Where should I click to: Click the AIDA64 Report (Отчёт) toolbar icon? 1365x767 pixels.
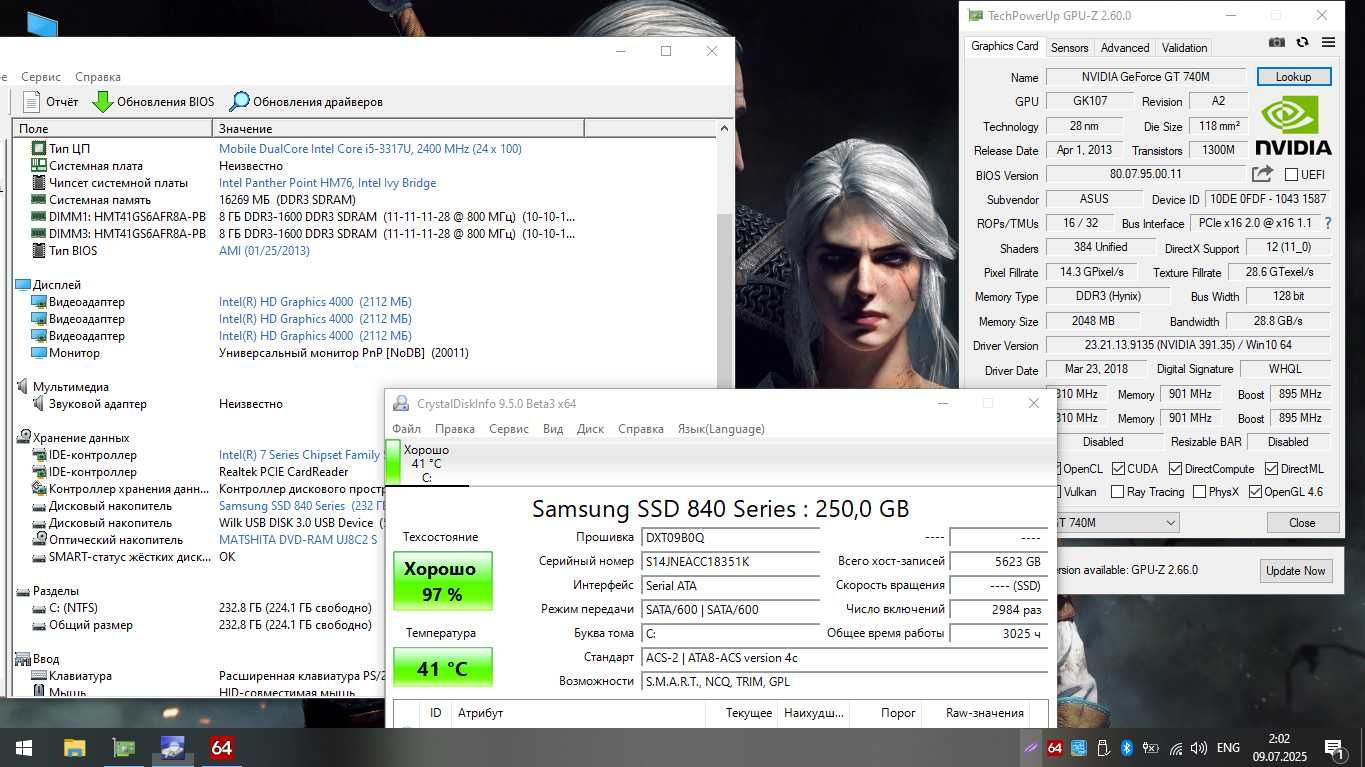pos(31,101)
